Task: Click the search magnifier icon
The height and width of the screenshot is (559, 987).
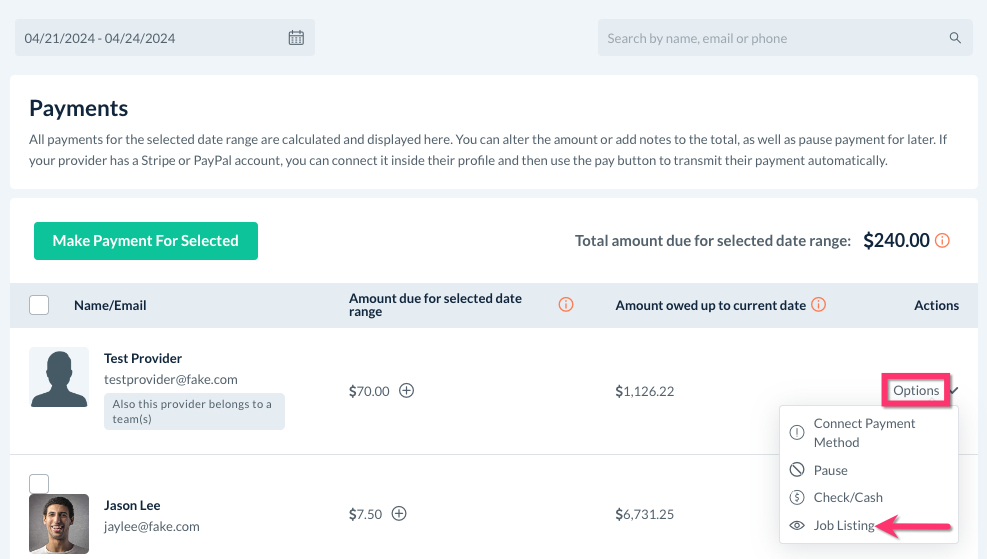Action: click(x=955, y=38)
